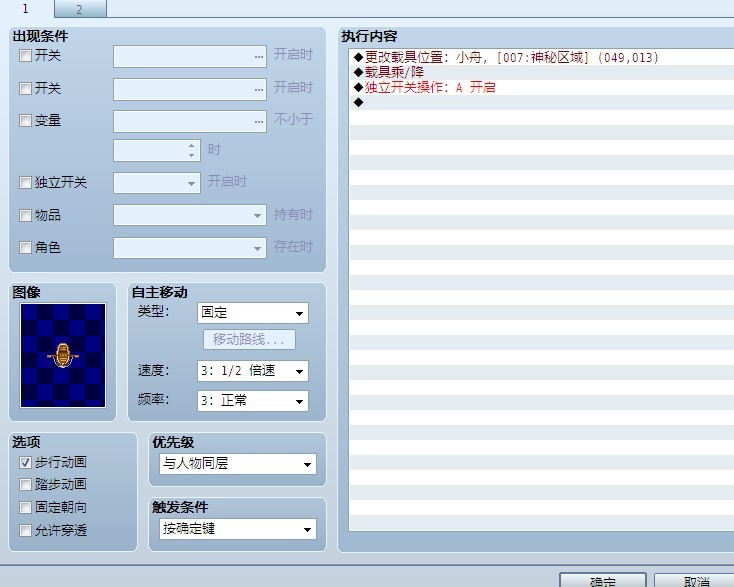The image size is (734, 587).
Task: Click the 确定 confirm button
Action: pyautogui.click(x=603, y=580)
